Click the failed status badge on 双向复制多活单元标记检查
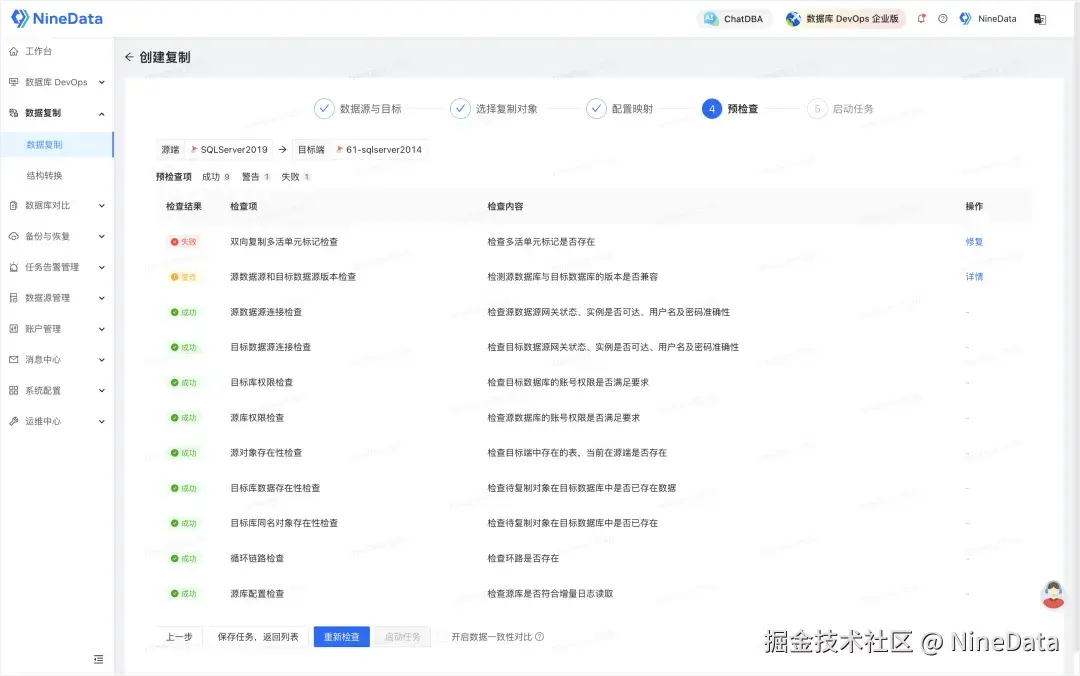Viewport: 1080px width, 676px height. click(185, 241)
